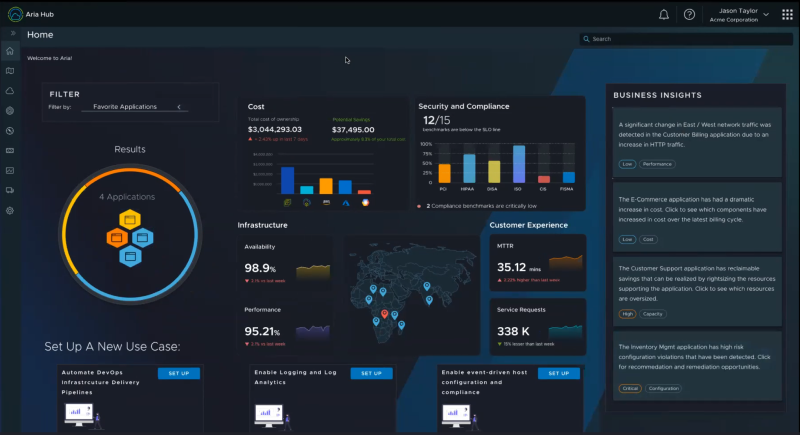The width and height of the screenshot is (800, 435).
Task: Expand the sidebar with double chevron
Action: 13,33
